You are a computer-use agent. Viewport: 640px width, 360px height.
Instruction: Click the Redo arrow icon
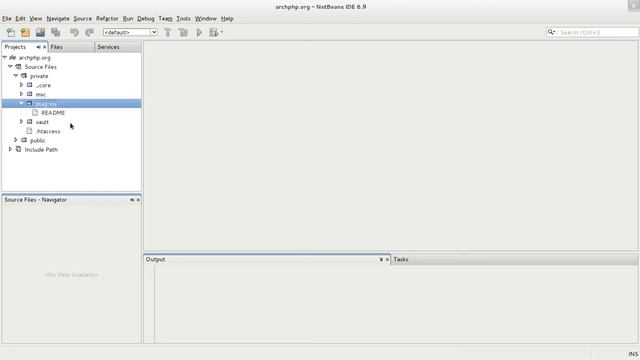coord(89,32)
